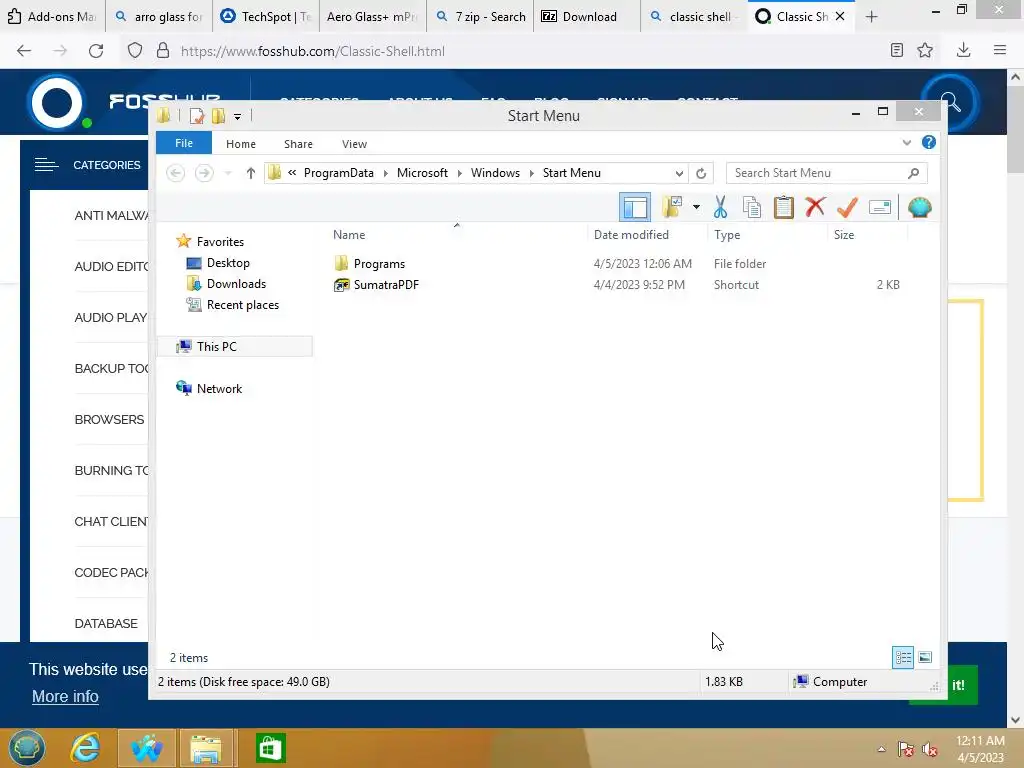Open the Share ribbon tab

(298, 144)
